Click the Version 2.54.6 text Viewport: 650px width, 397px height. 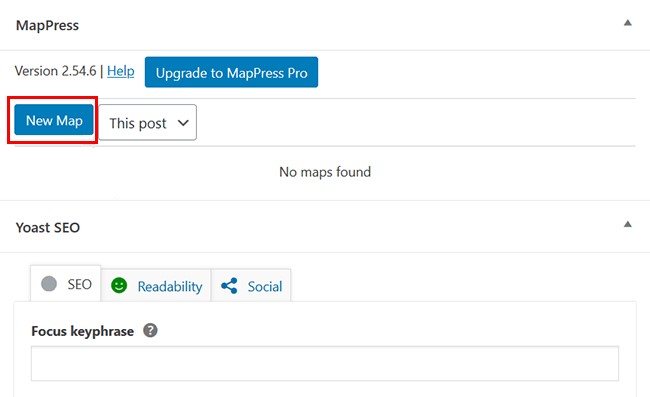[56, 71]
